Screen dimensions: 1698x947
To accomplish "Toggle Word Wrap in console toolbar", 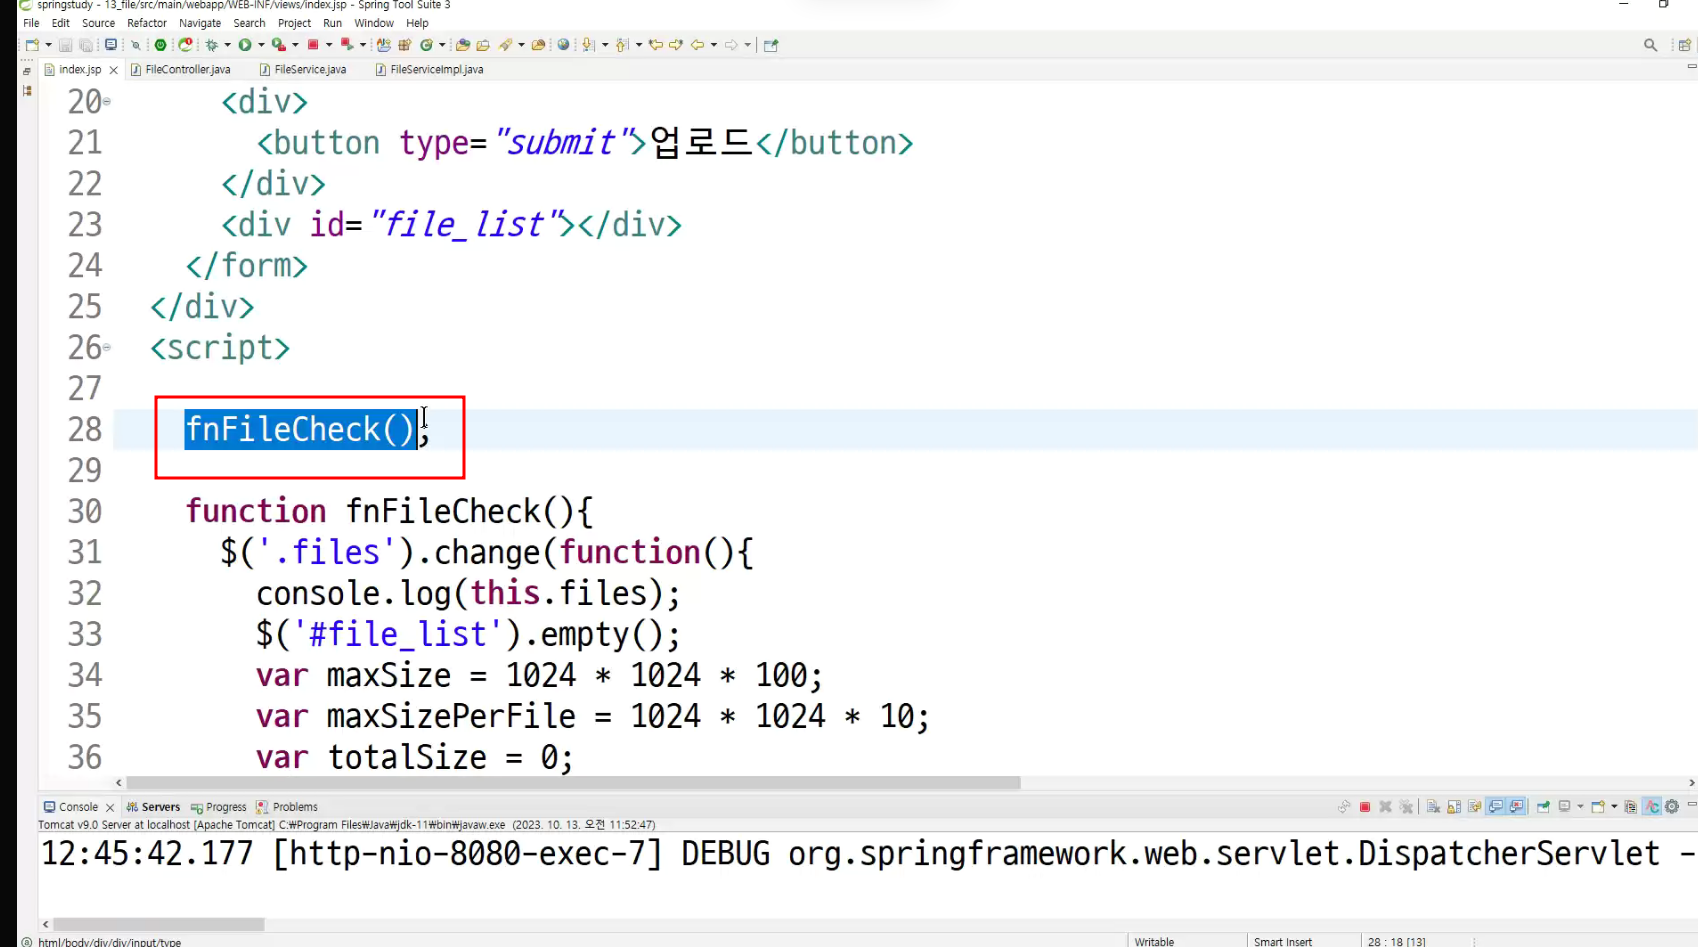I will pyautogui.click(x=1474, y=807).
